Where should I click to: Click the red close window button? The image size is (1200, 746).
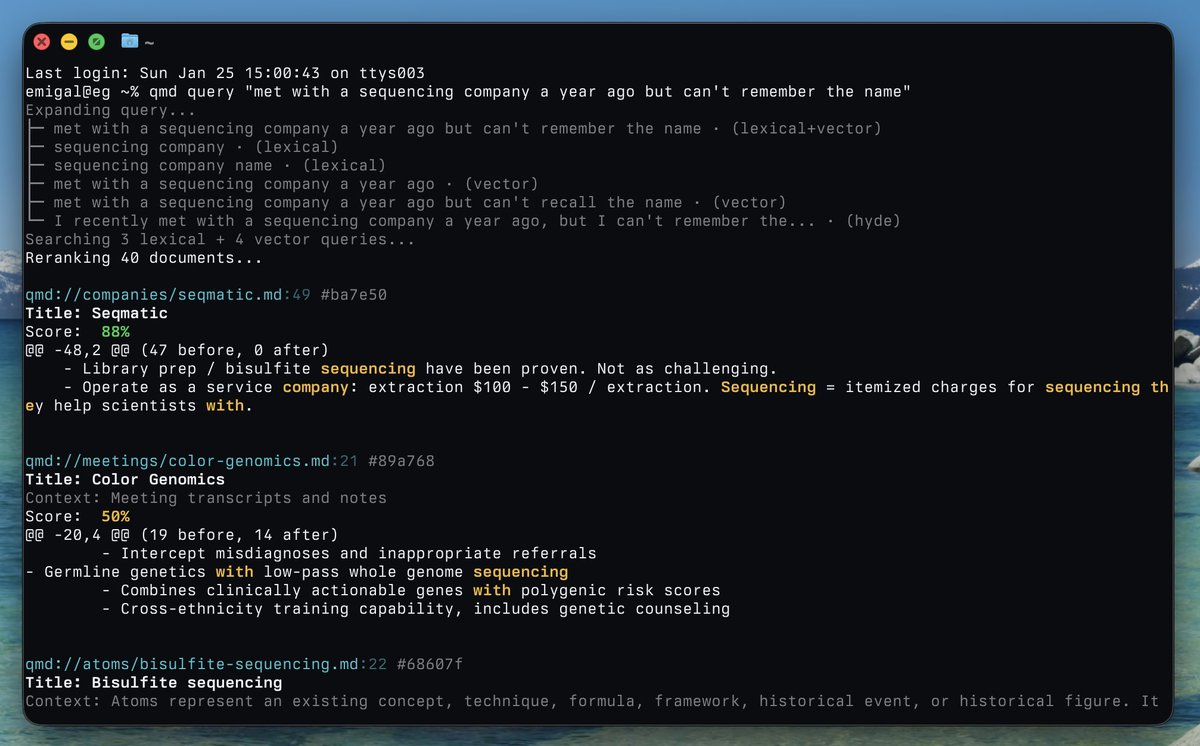click(x=42, y=42)
